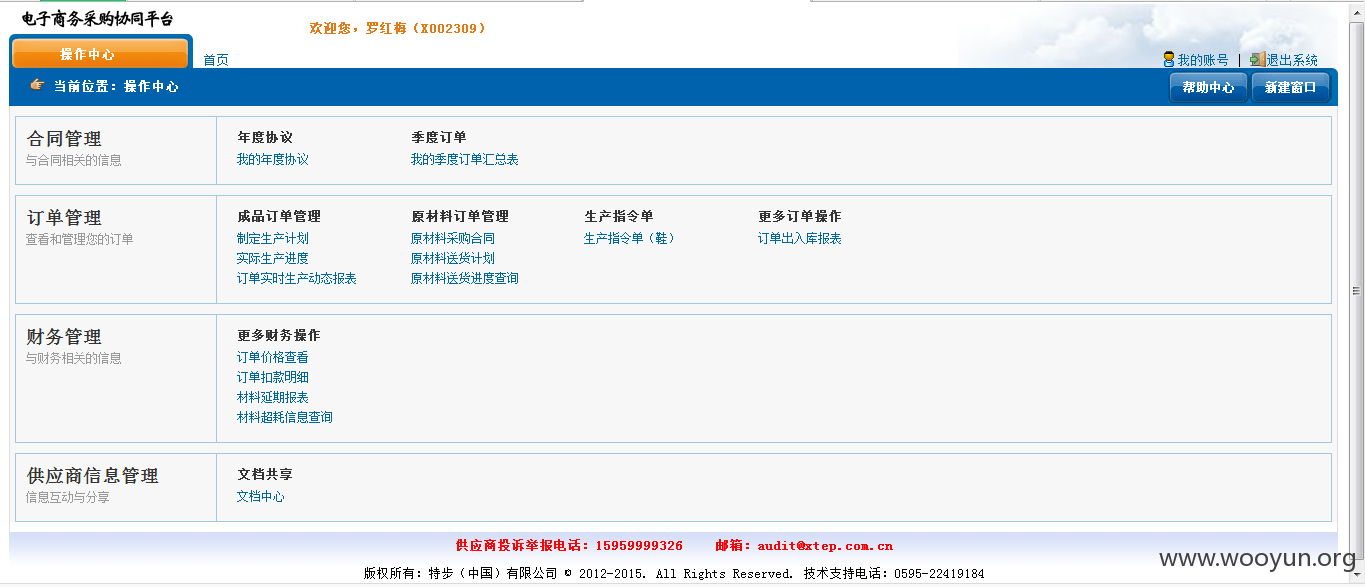Screen dimensions: 1365x587
Task: Open 我的年度协议 link
Action: (272, 160)
